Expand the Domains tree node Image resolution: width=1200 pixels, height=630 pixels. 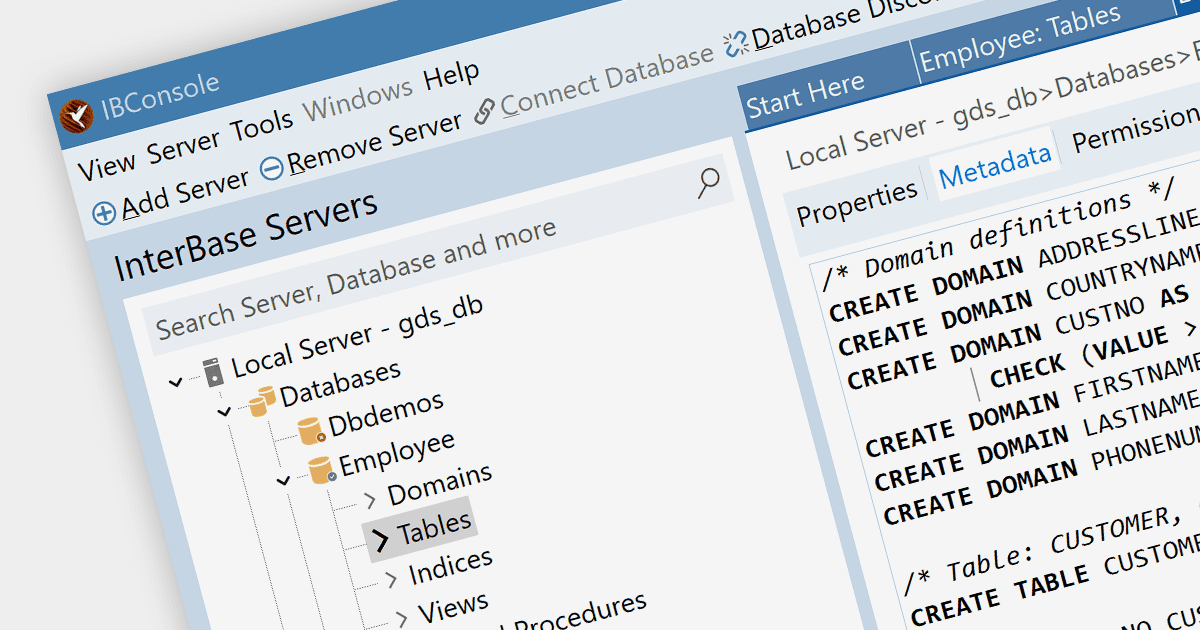(x=370, y=499)
